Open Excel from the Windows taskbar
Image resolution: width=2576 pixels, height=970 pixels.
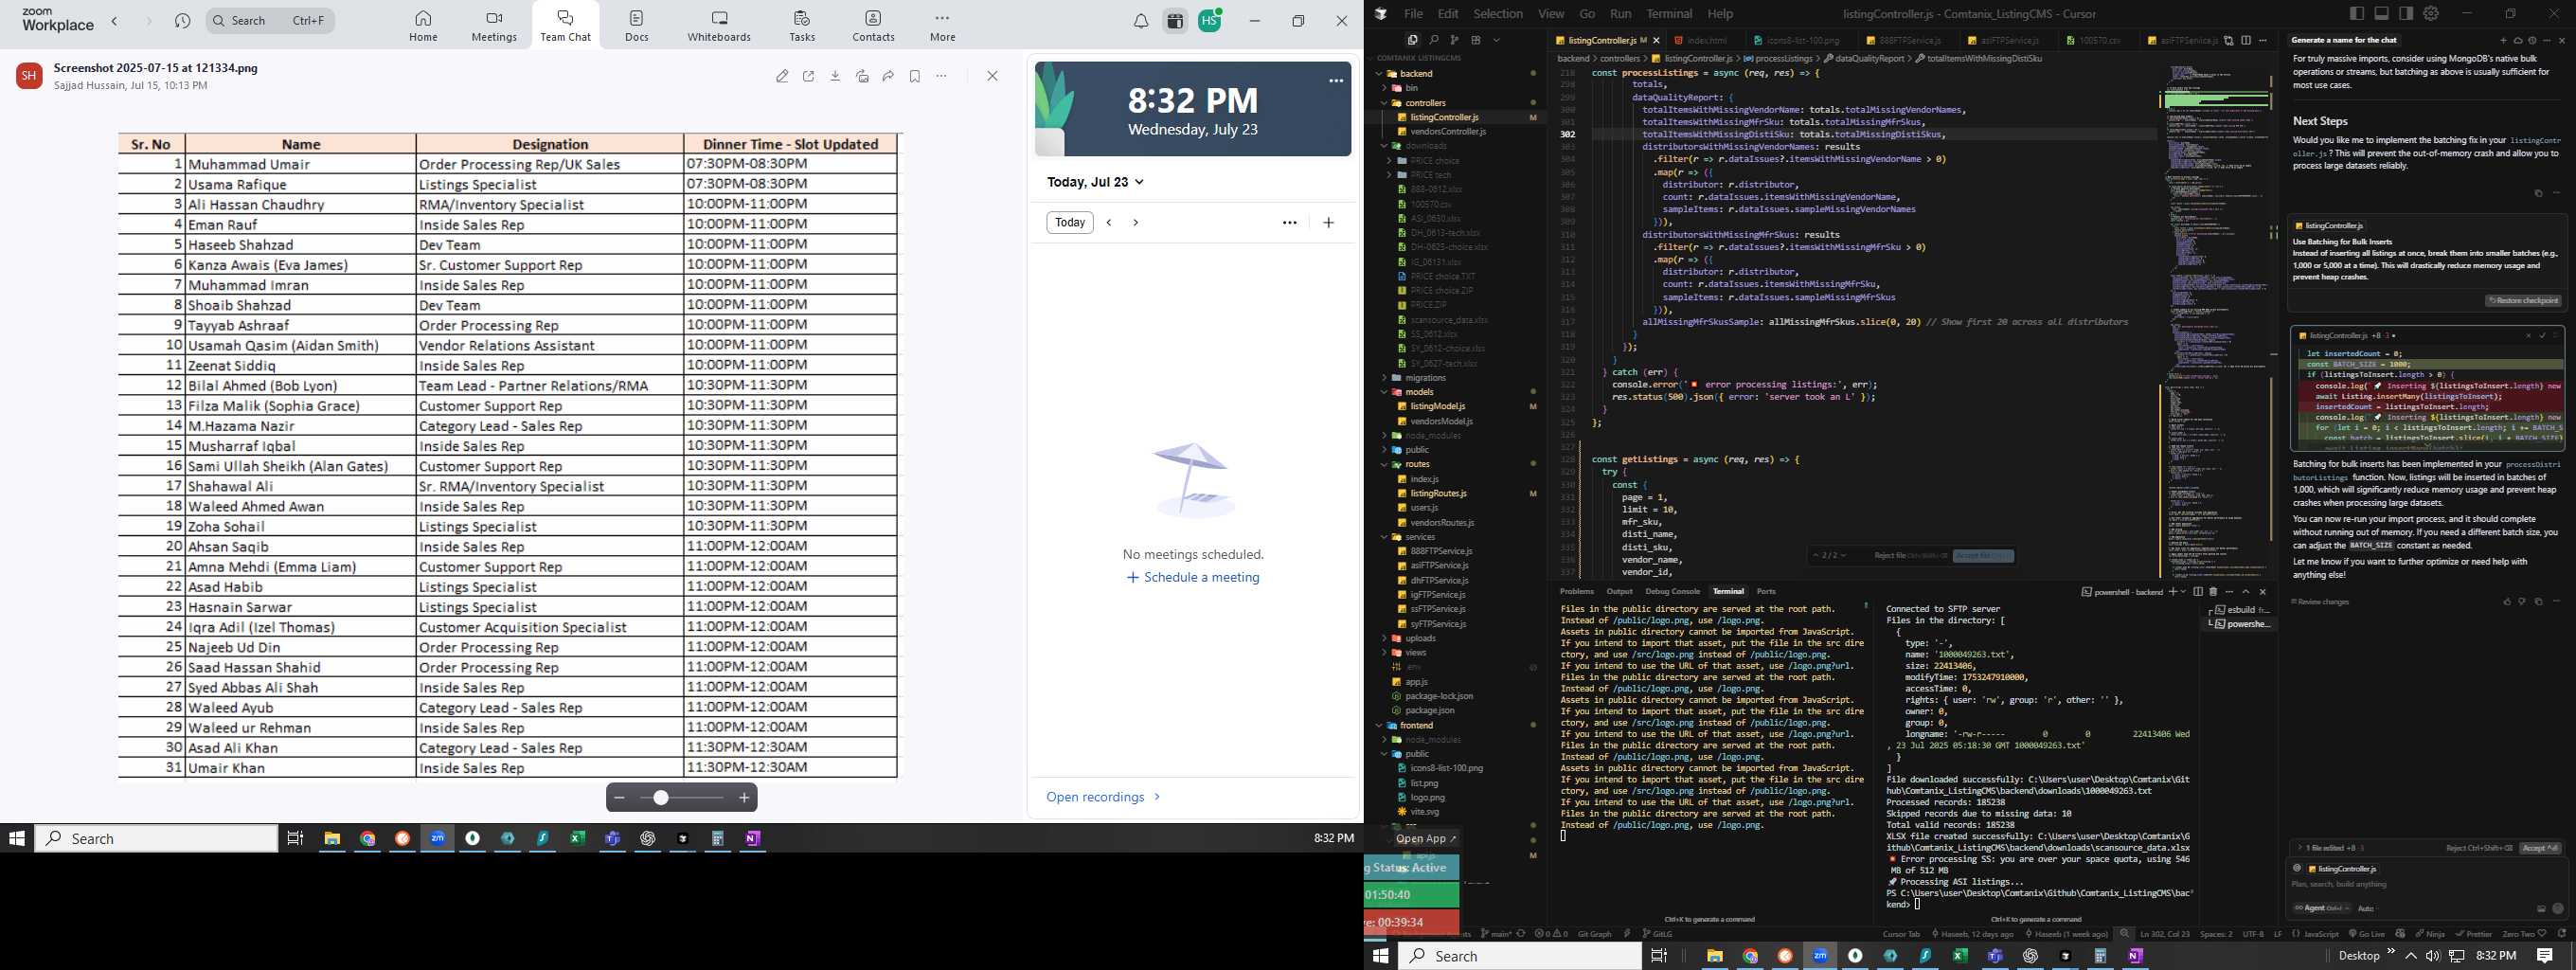pyautogui.click(x=577, y=838)
